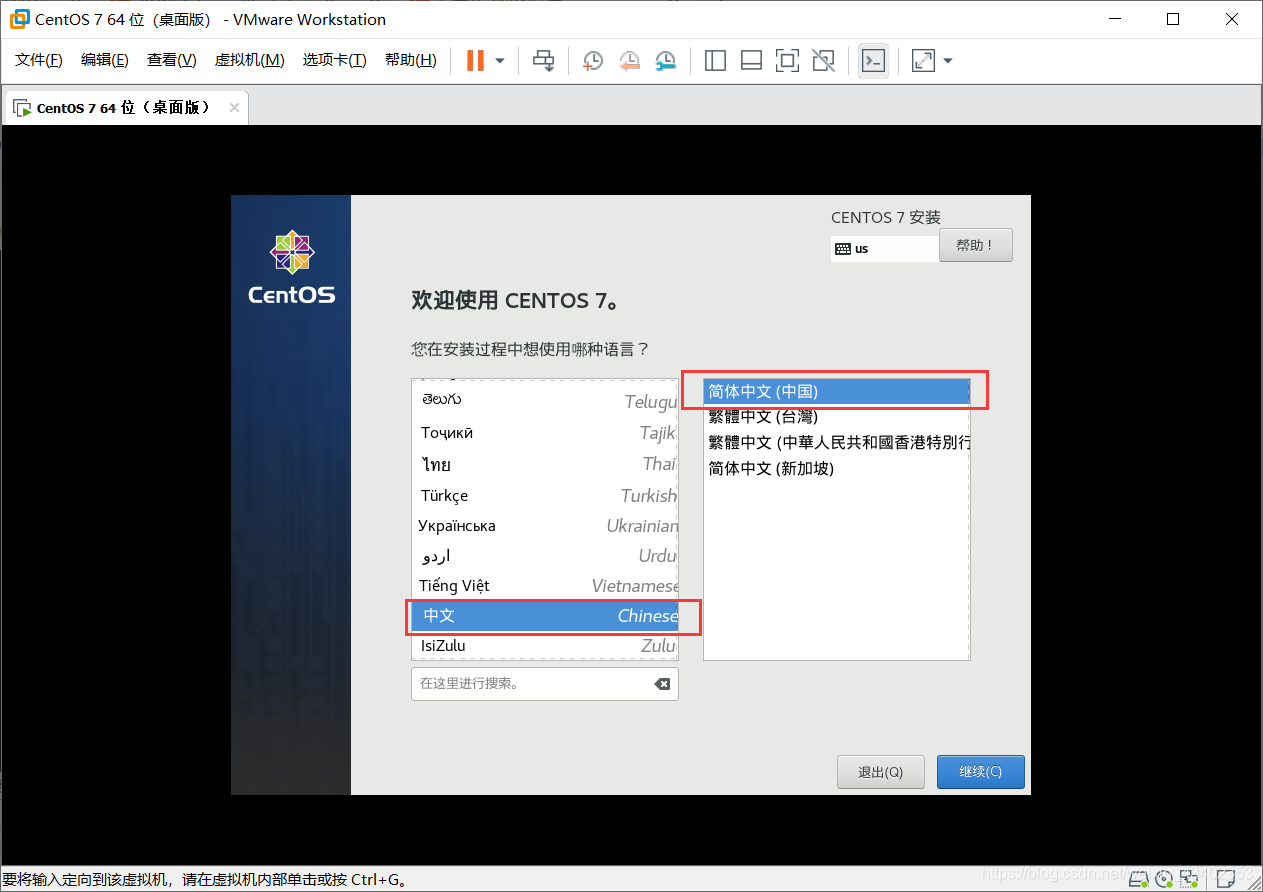Maximize the VMware Workstation window
Viewport: 1263px width, 892px height.
point(1173,19)
